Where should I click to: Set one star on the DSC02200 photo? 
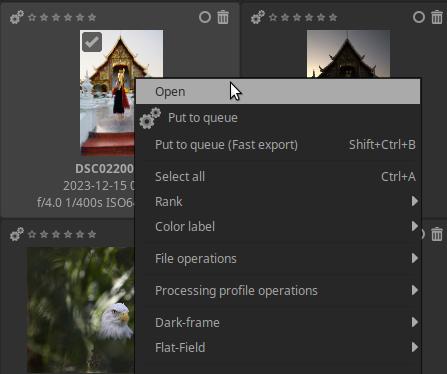tap(32, 17)
